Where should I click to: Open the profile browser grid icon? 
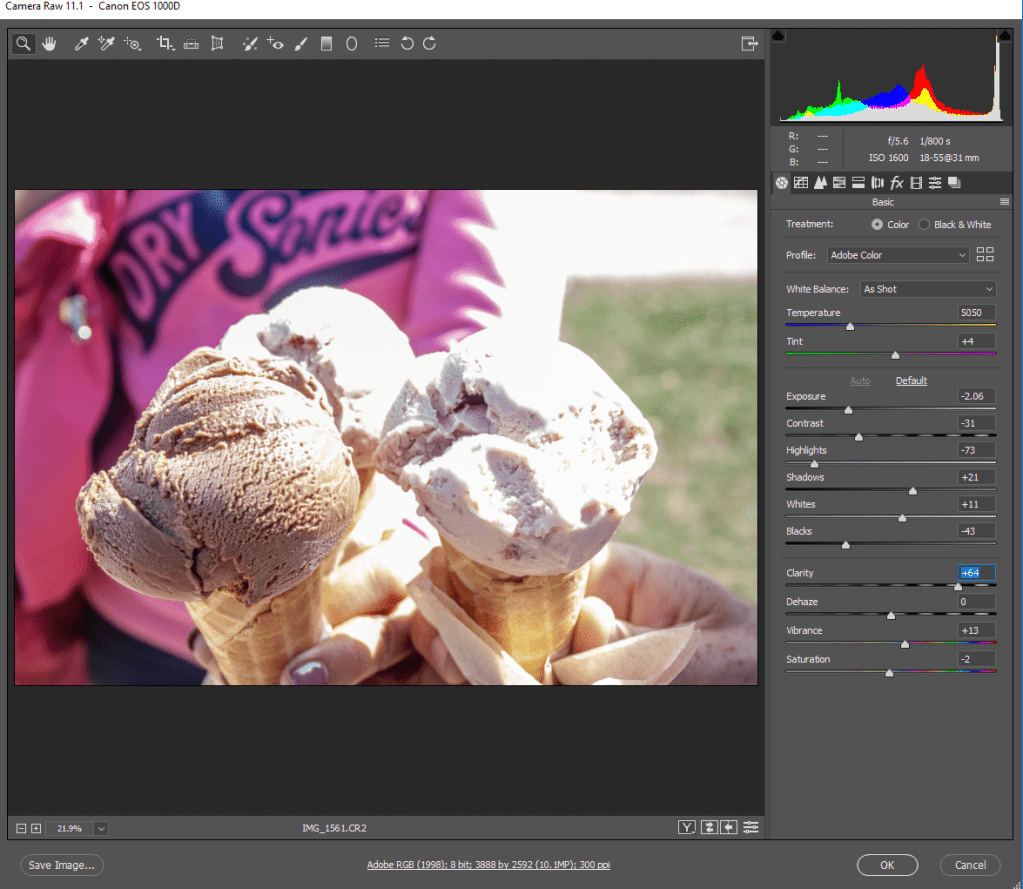tap(985, 254)
